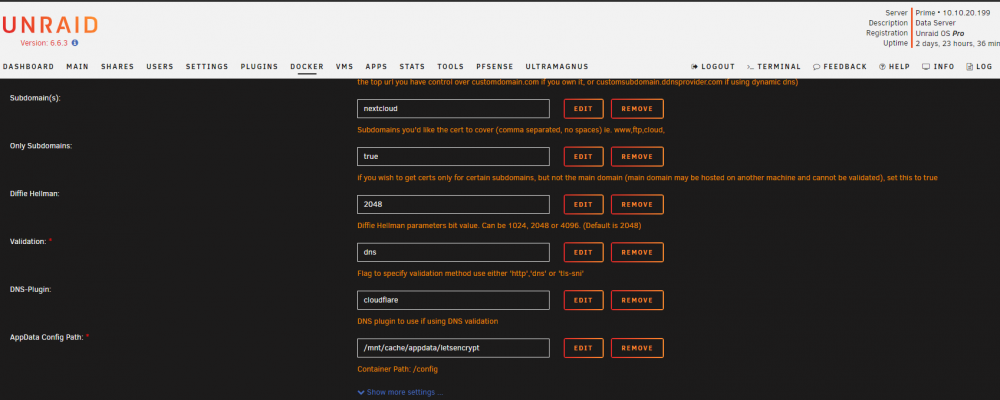
Task: Click the Feedback link text
Action: [x=845, y=66]
